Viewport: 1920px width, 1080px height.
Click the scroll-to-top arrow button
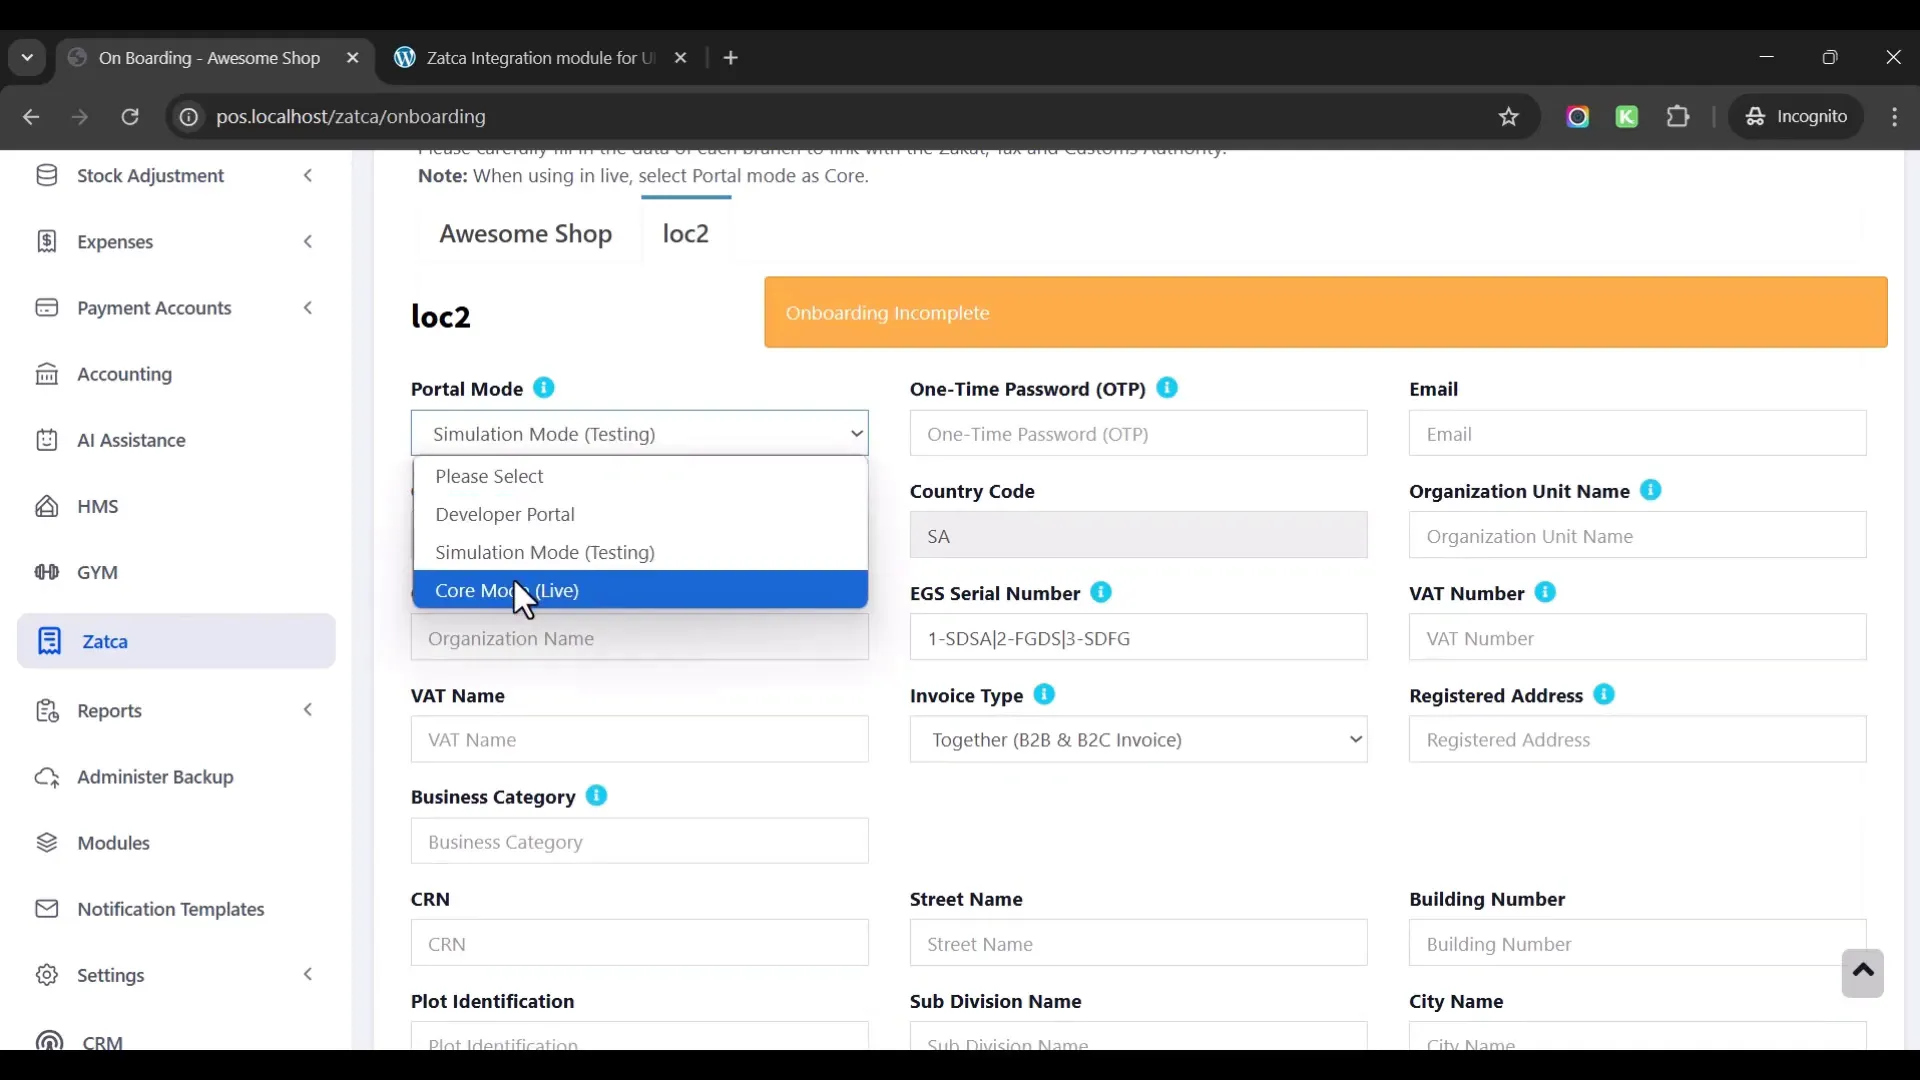pyautogui.click(x=1862, y=972)
